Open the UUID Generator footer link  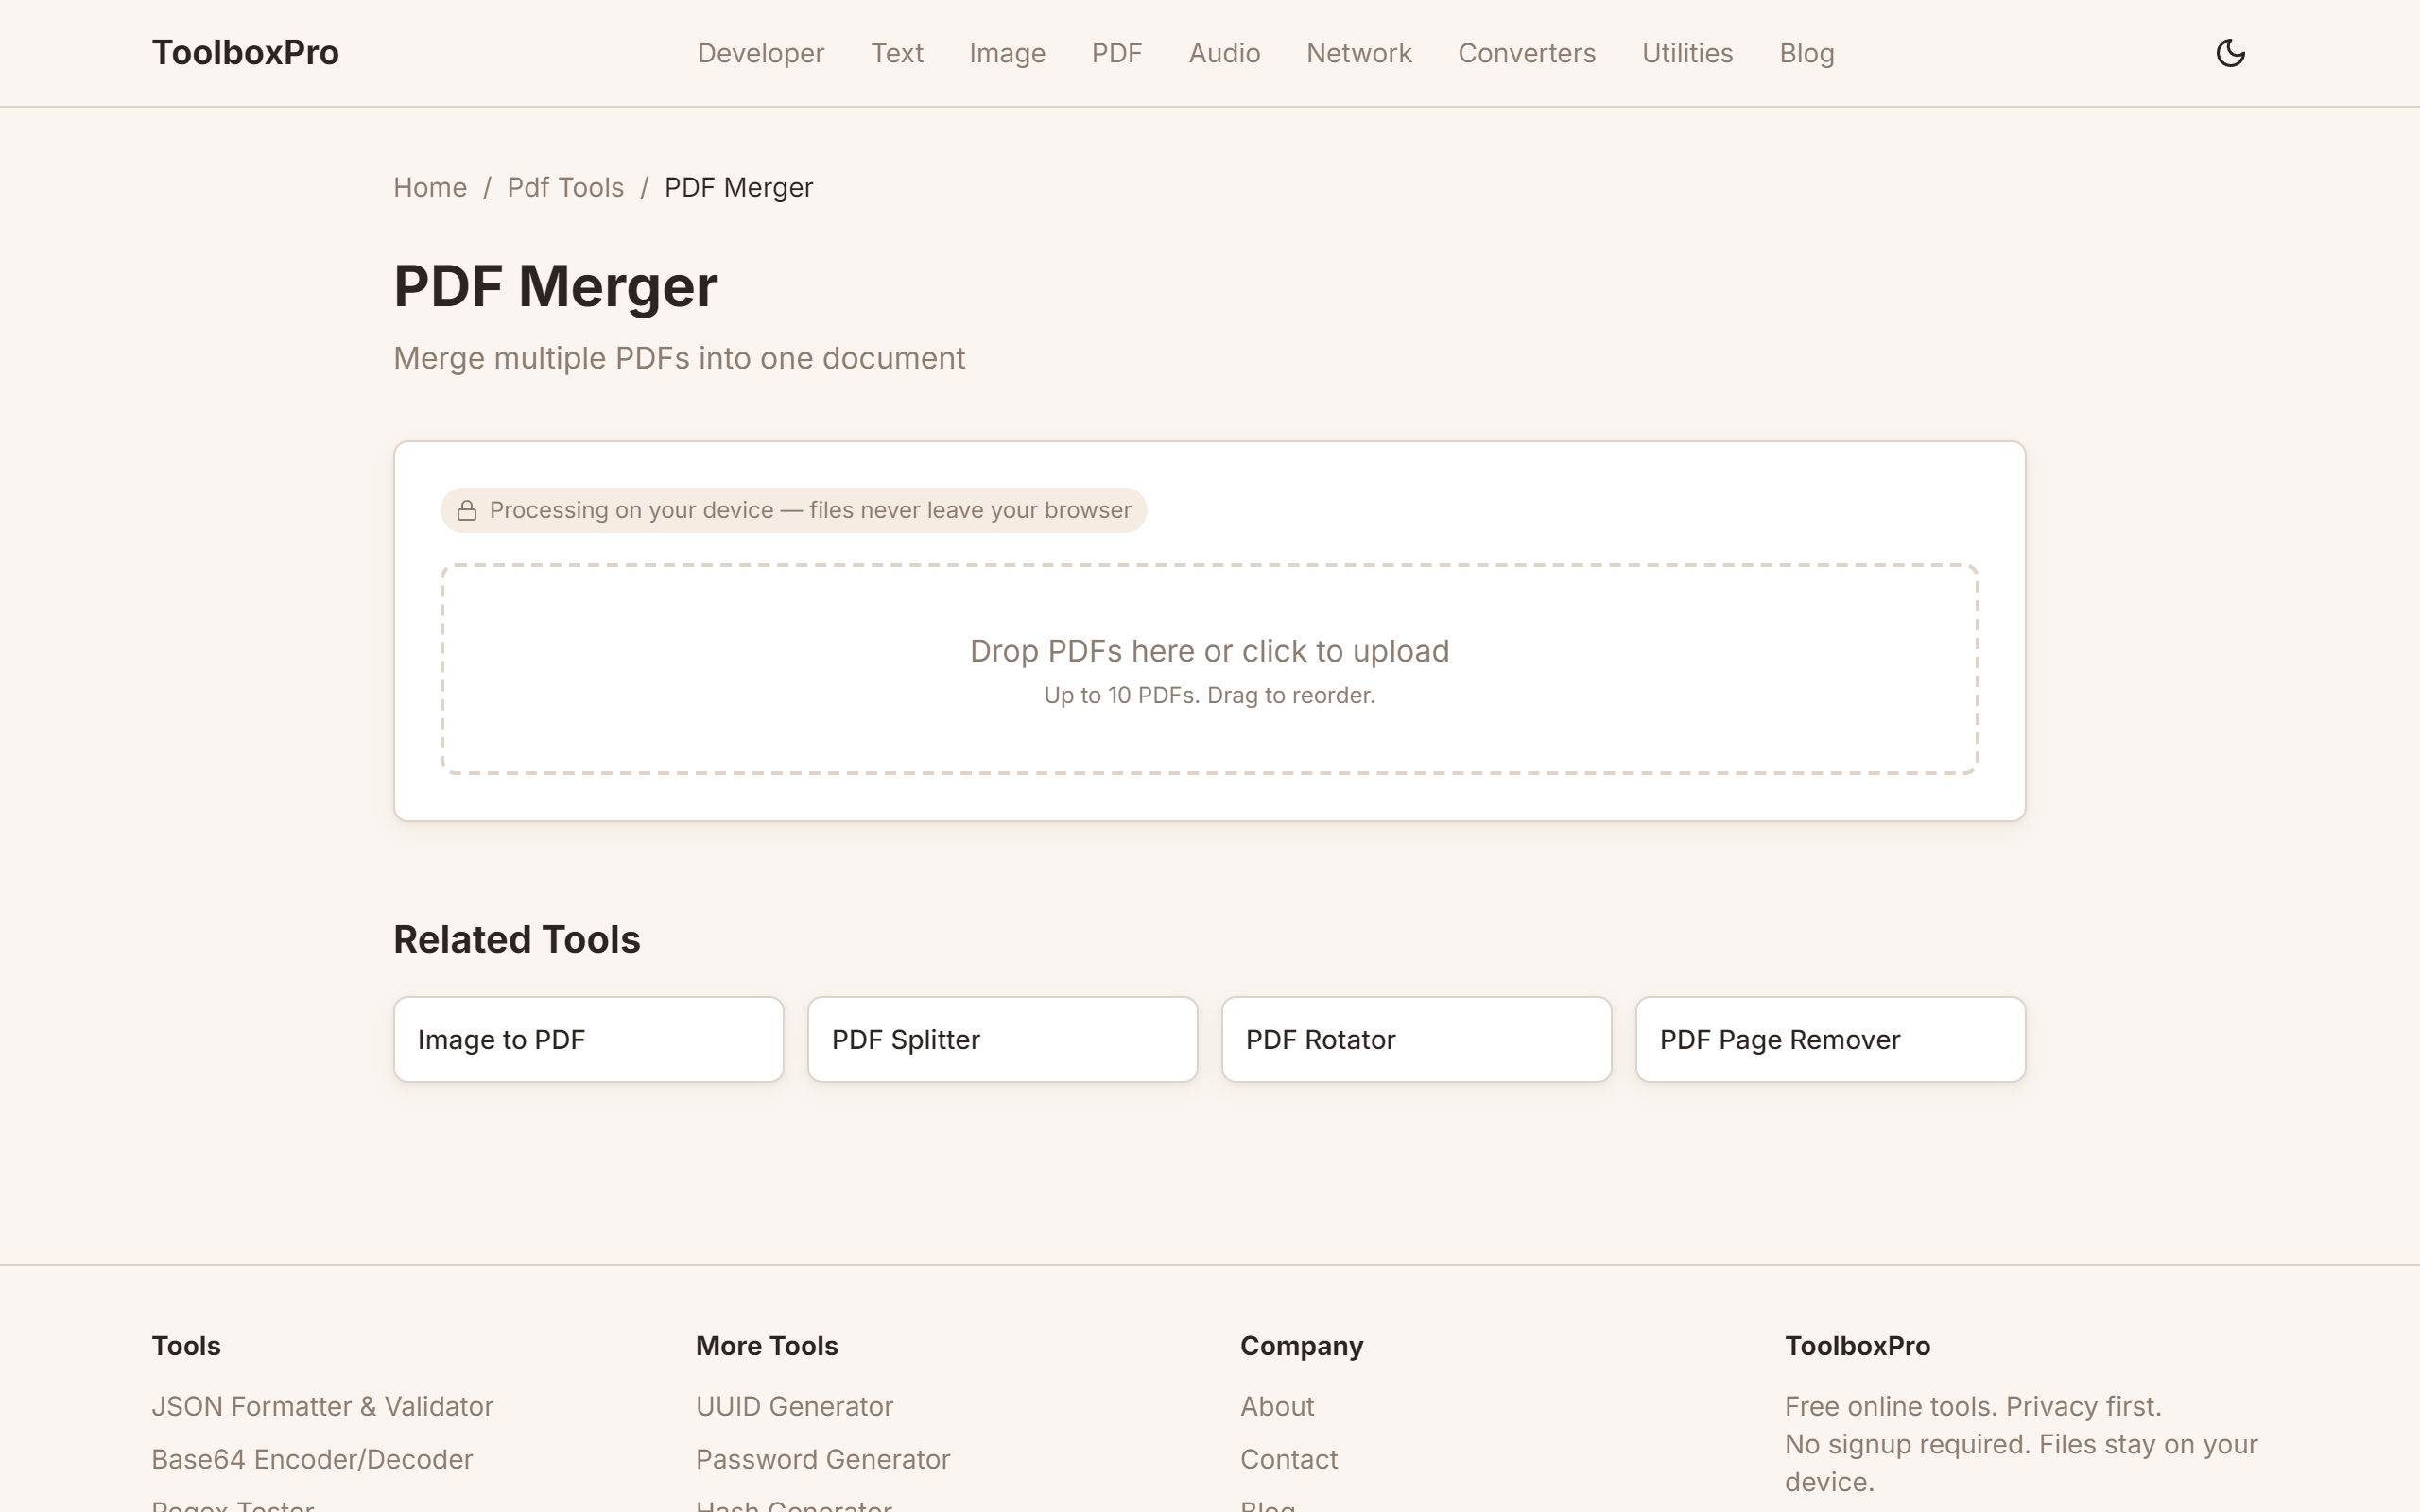click(x=795, y=1406)
